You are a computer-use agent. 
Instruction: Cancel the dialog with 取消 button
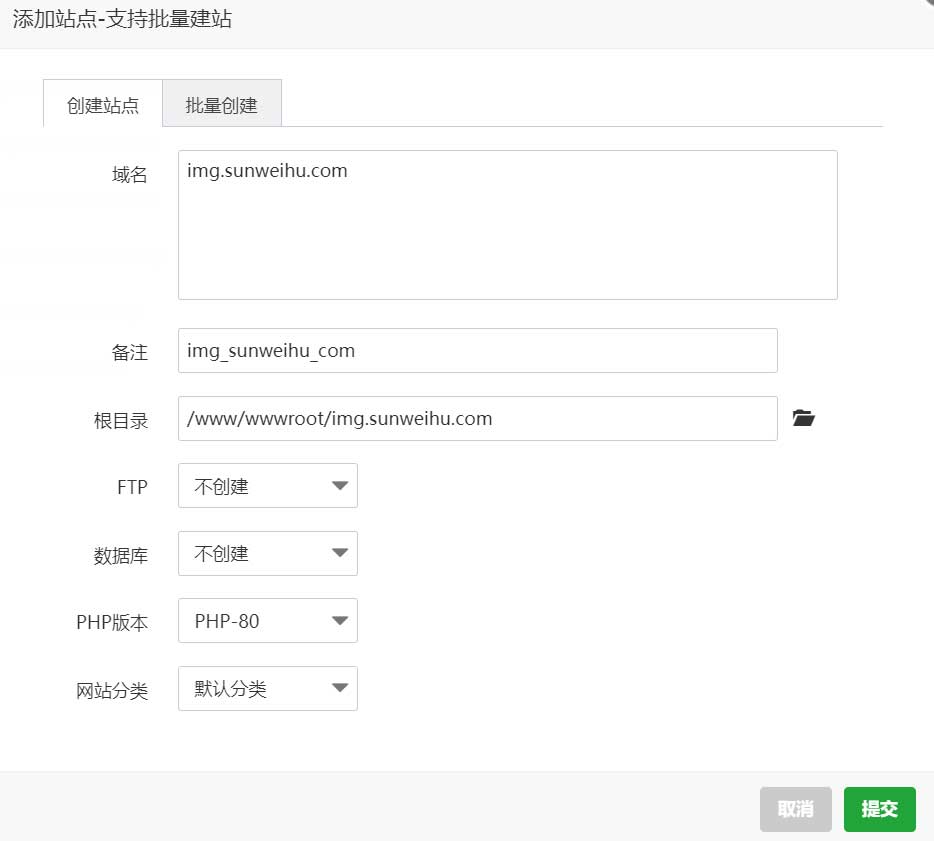[795, 809]
